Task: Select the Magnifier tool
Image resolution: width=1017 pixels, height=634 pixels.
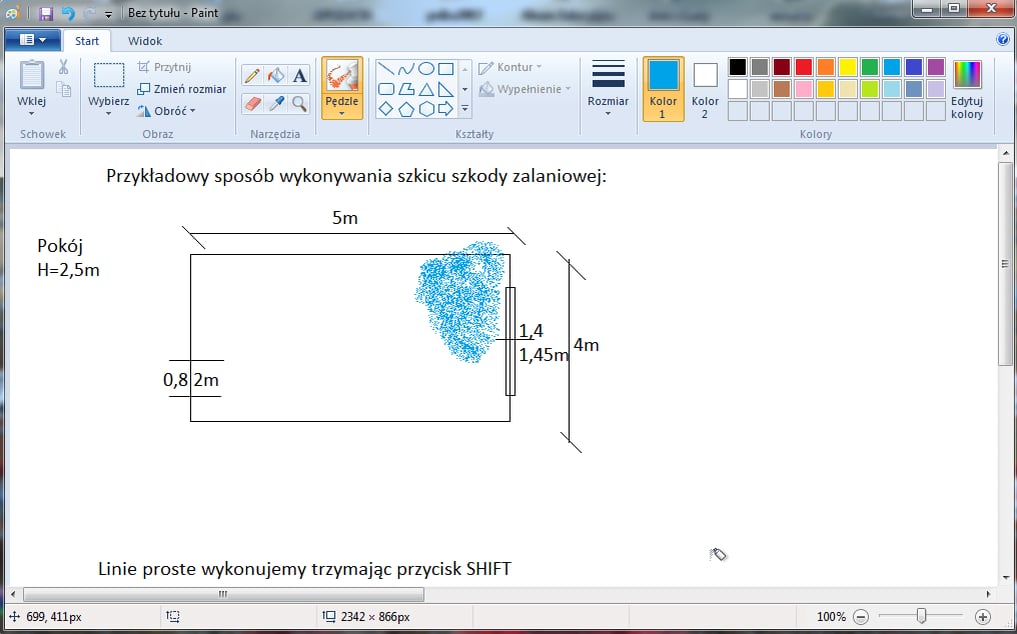Action: (x=299, y=103)
